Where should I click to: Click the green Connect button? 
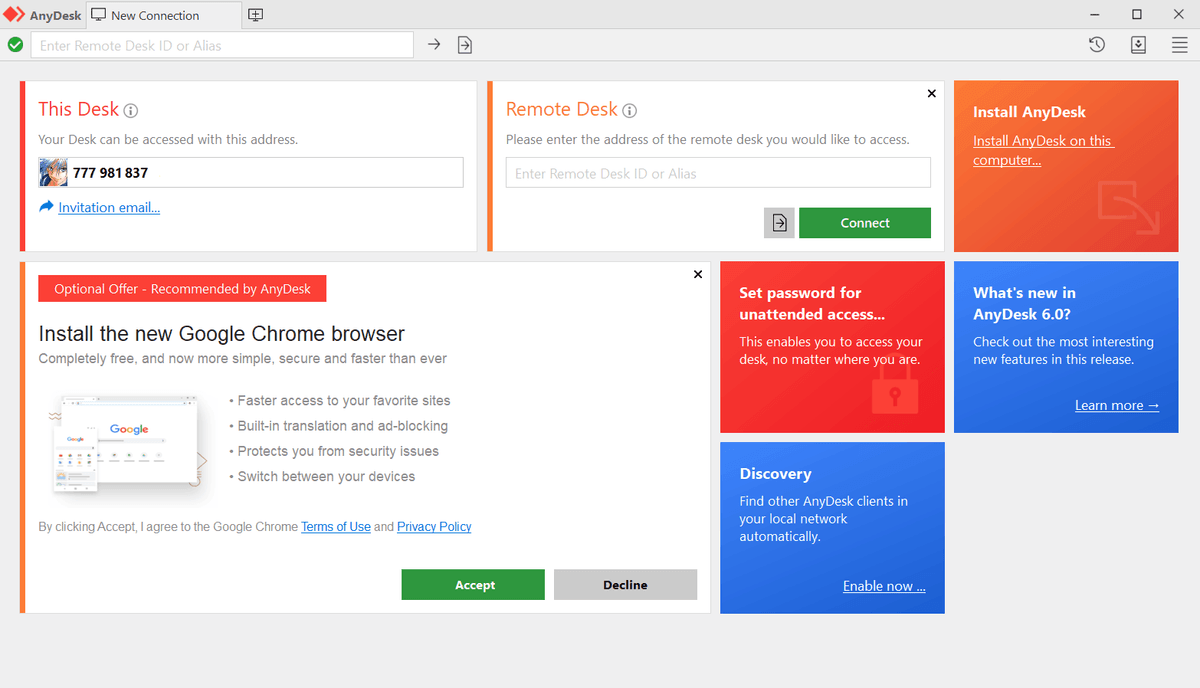coord(865,223)
